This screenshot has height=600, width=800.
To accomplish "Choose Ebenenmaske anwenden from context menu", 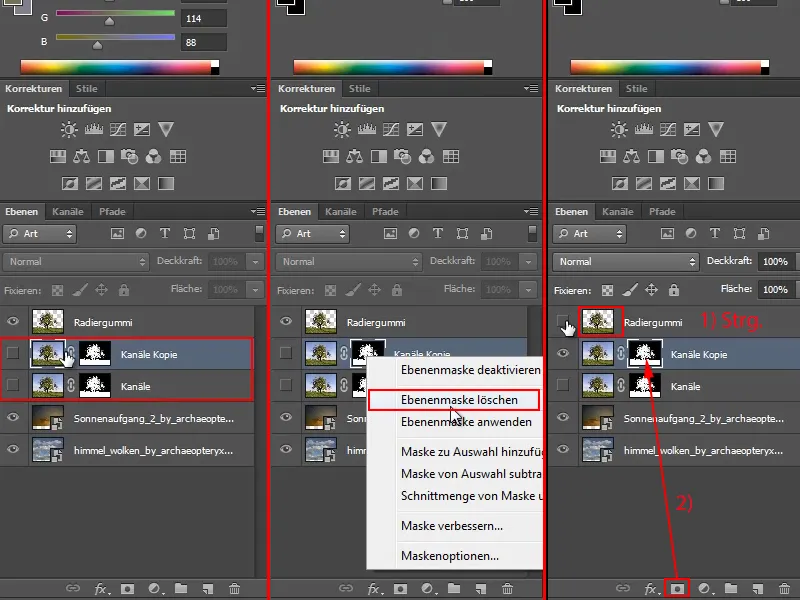I will click(x=466, y=422).
